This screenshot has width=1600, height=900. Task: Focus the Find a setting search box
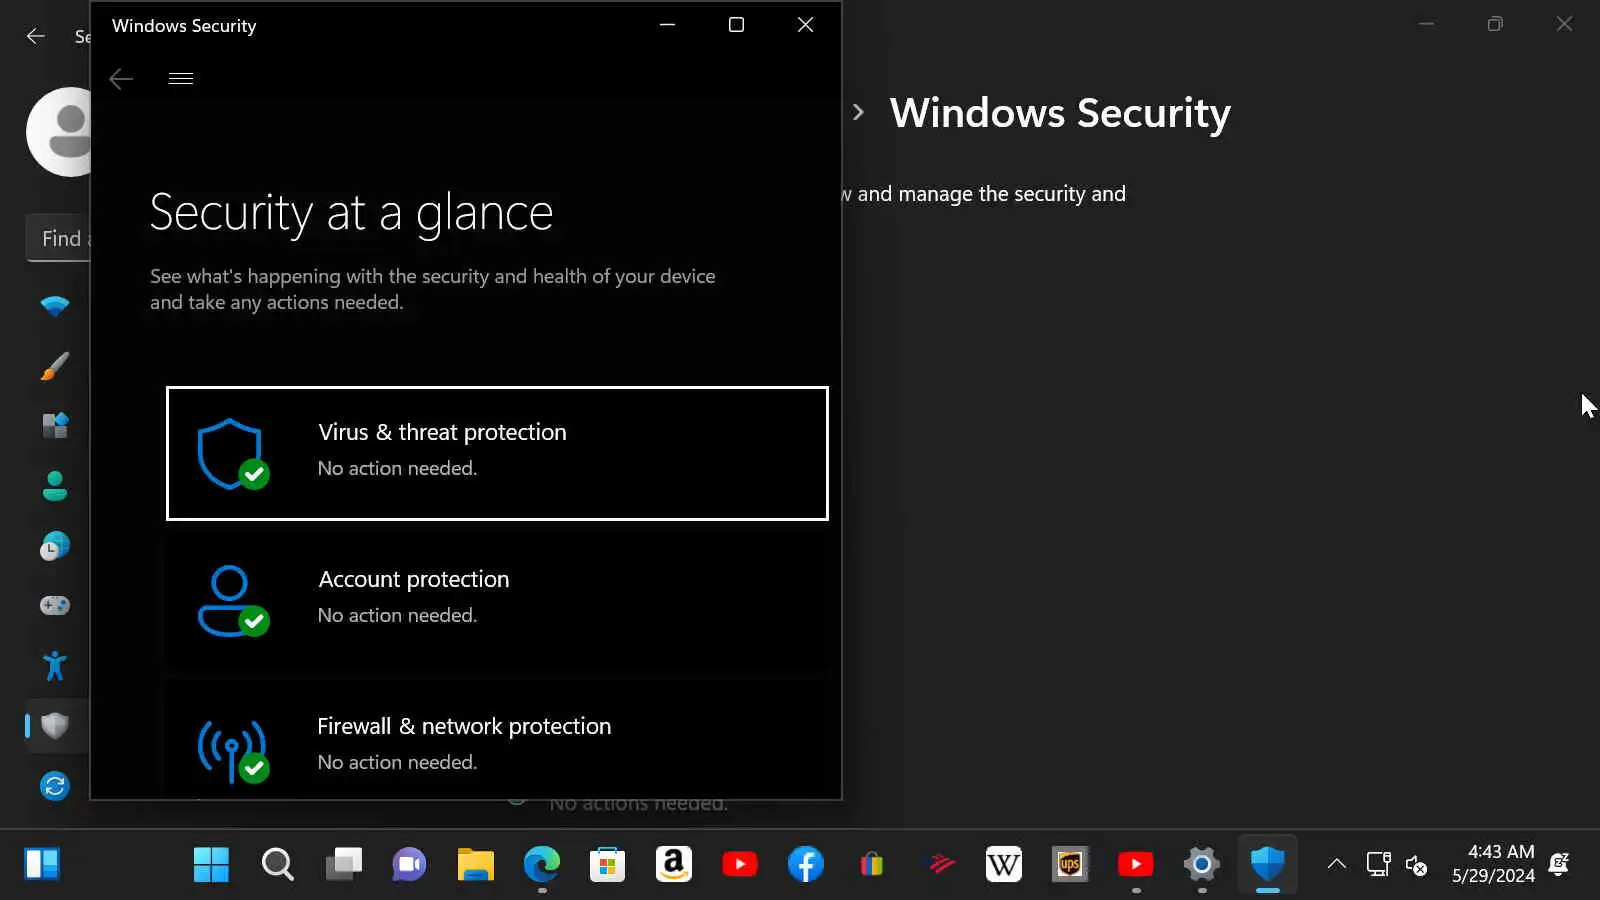click(58, 238)
